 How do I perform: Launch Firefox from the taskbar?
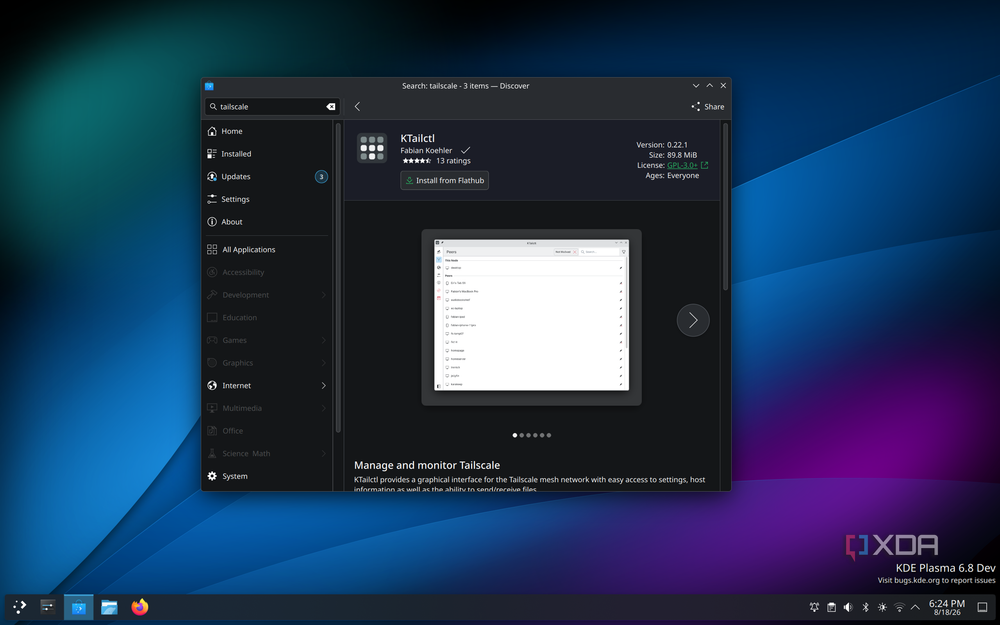140,607
